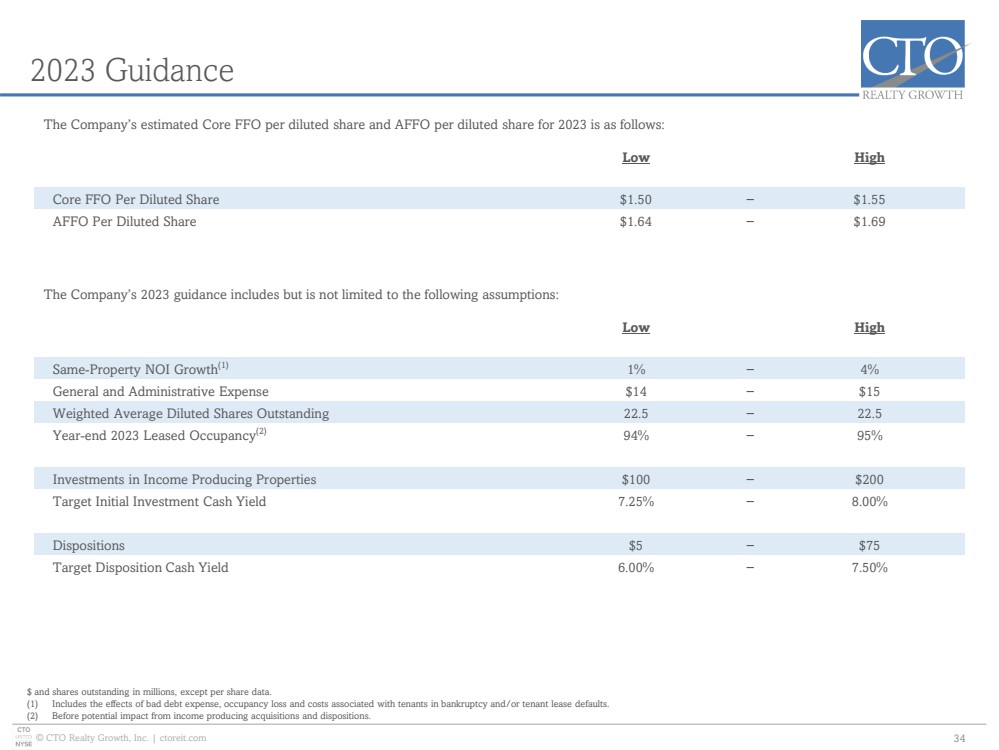
Task: Select the General and Administrative Expense label
Action: coord(161,391)
